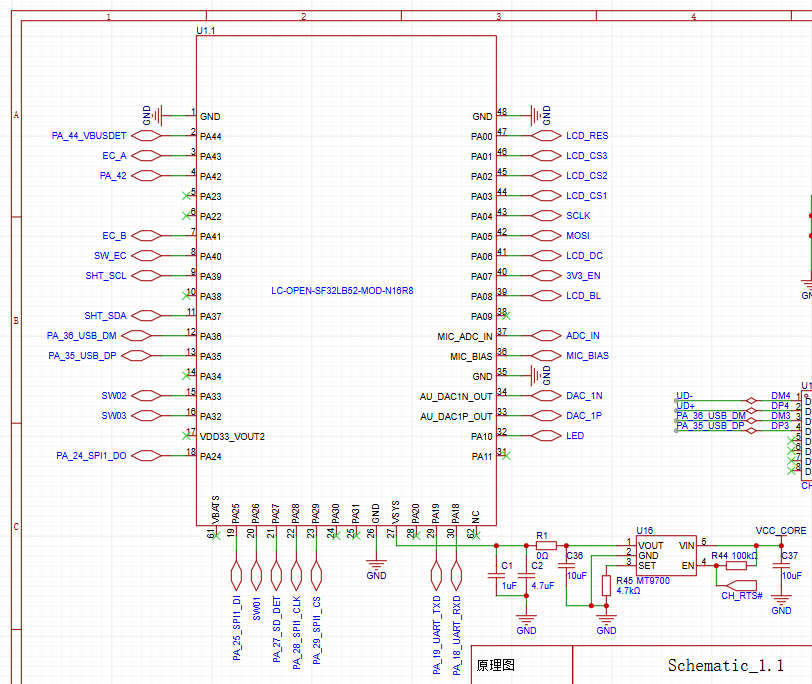Select the LED net port symbol

click(546, 435)
